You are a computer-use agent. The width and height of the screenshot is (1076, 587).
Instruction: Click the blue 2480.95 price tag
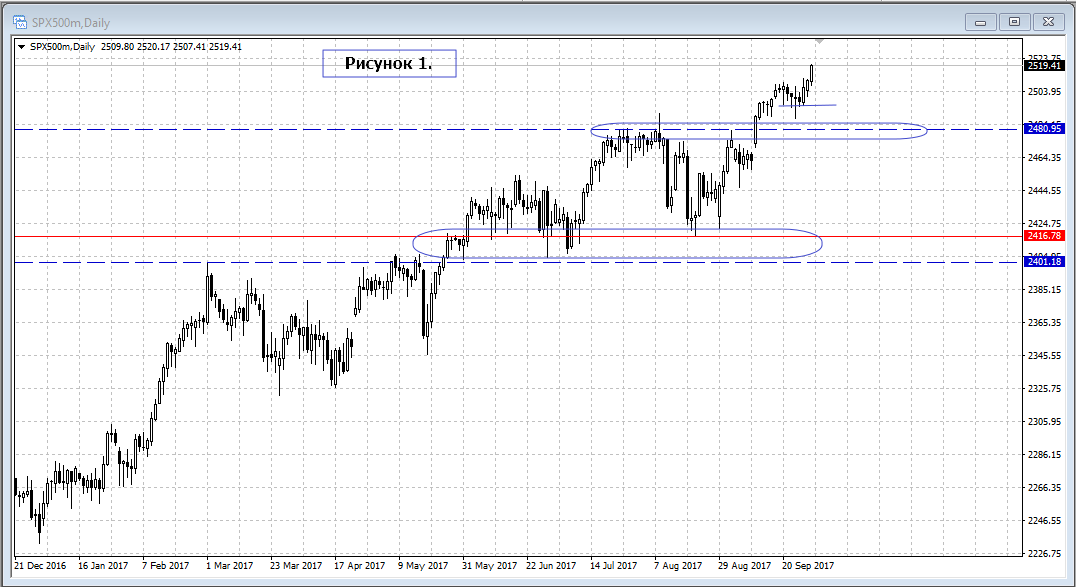(x=1043, y=128)
